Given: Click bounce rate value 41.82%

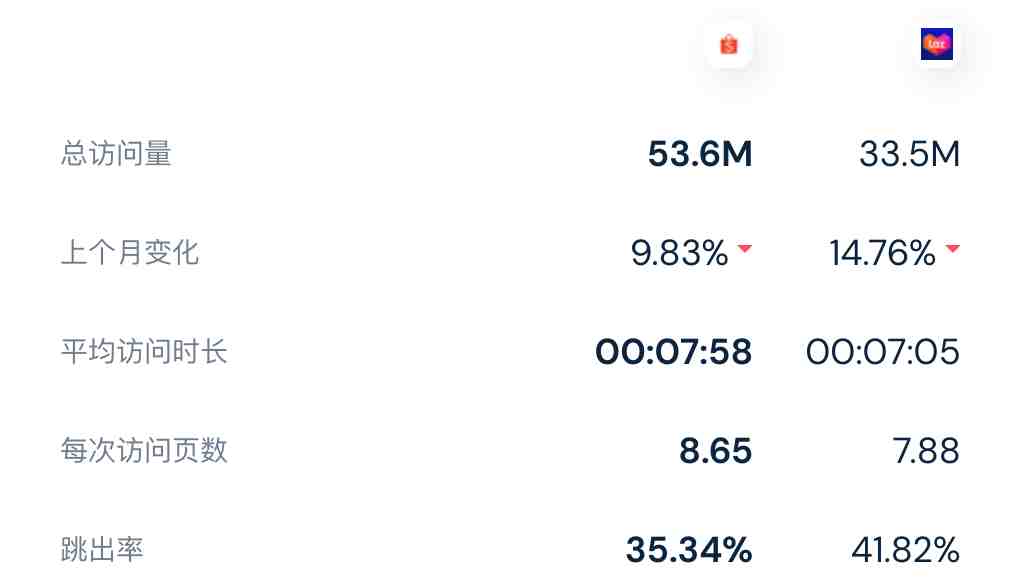Looking at the screenshot, I should pos(905,550).
